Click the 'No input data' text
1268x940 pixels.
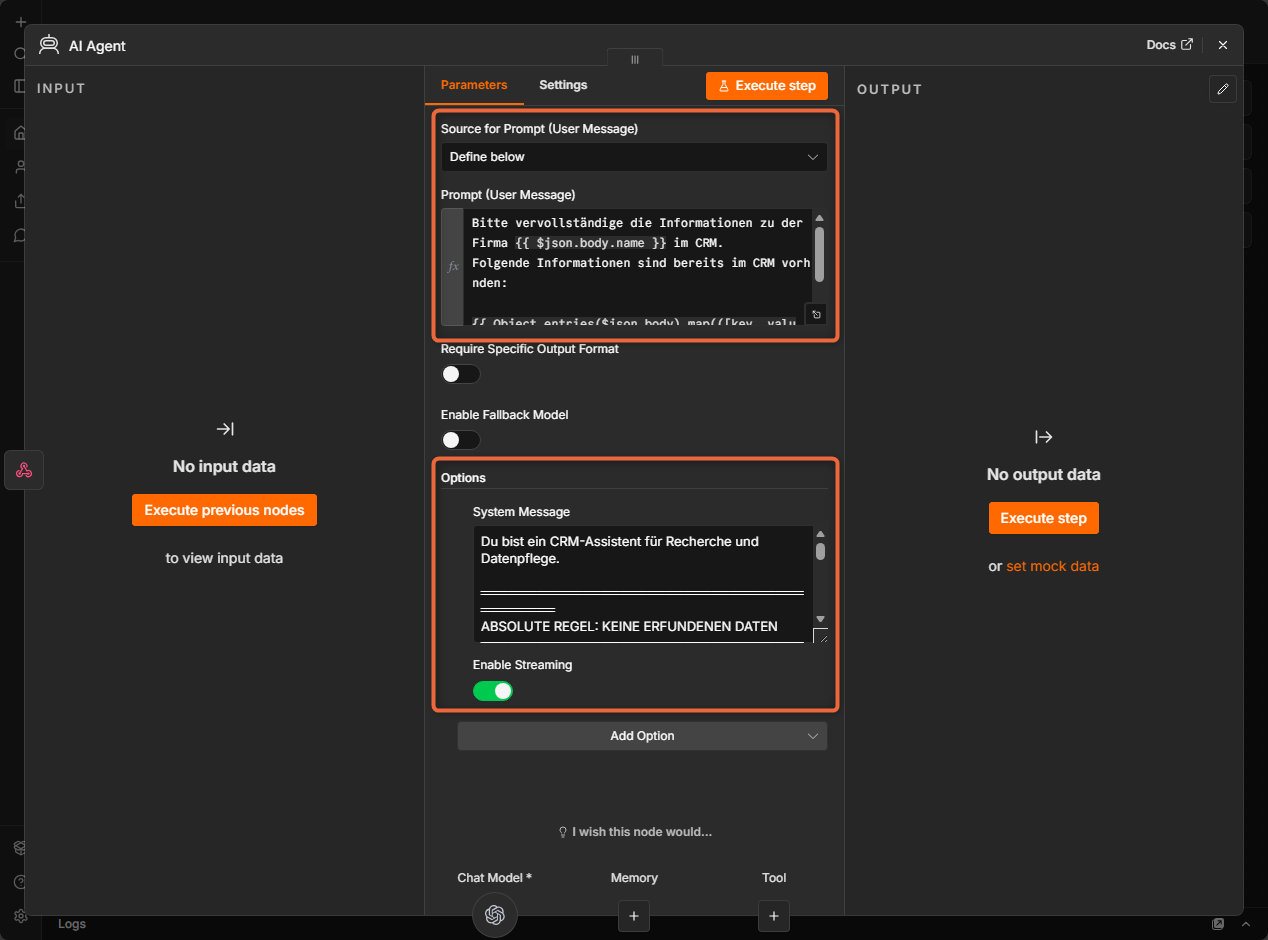224,467
